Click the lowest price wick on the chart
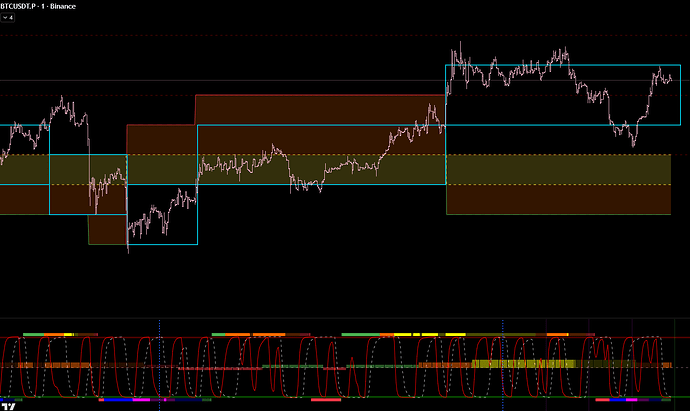 click(128, 251)
